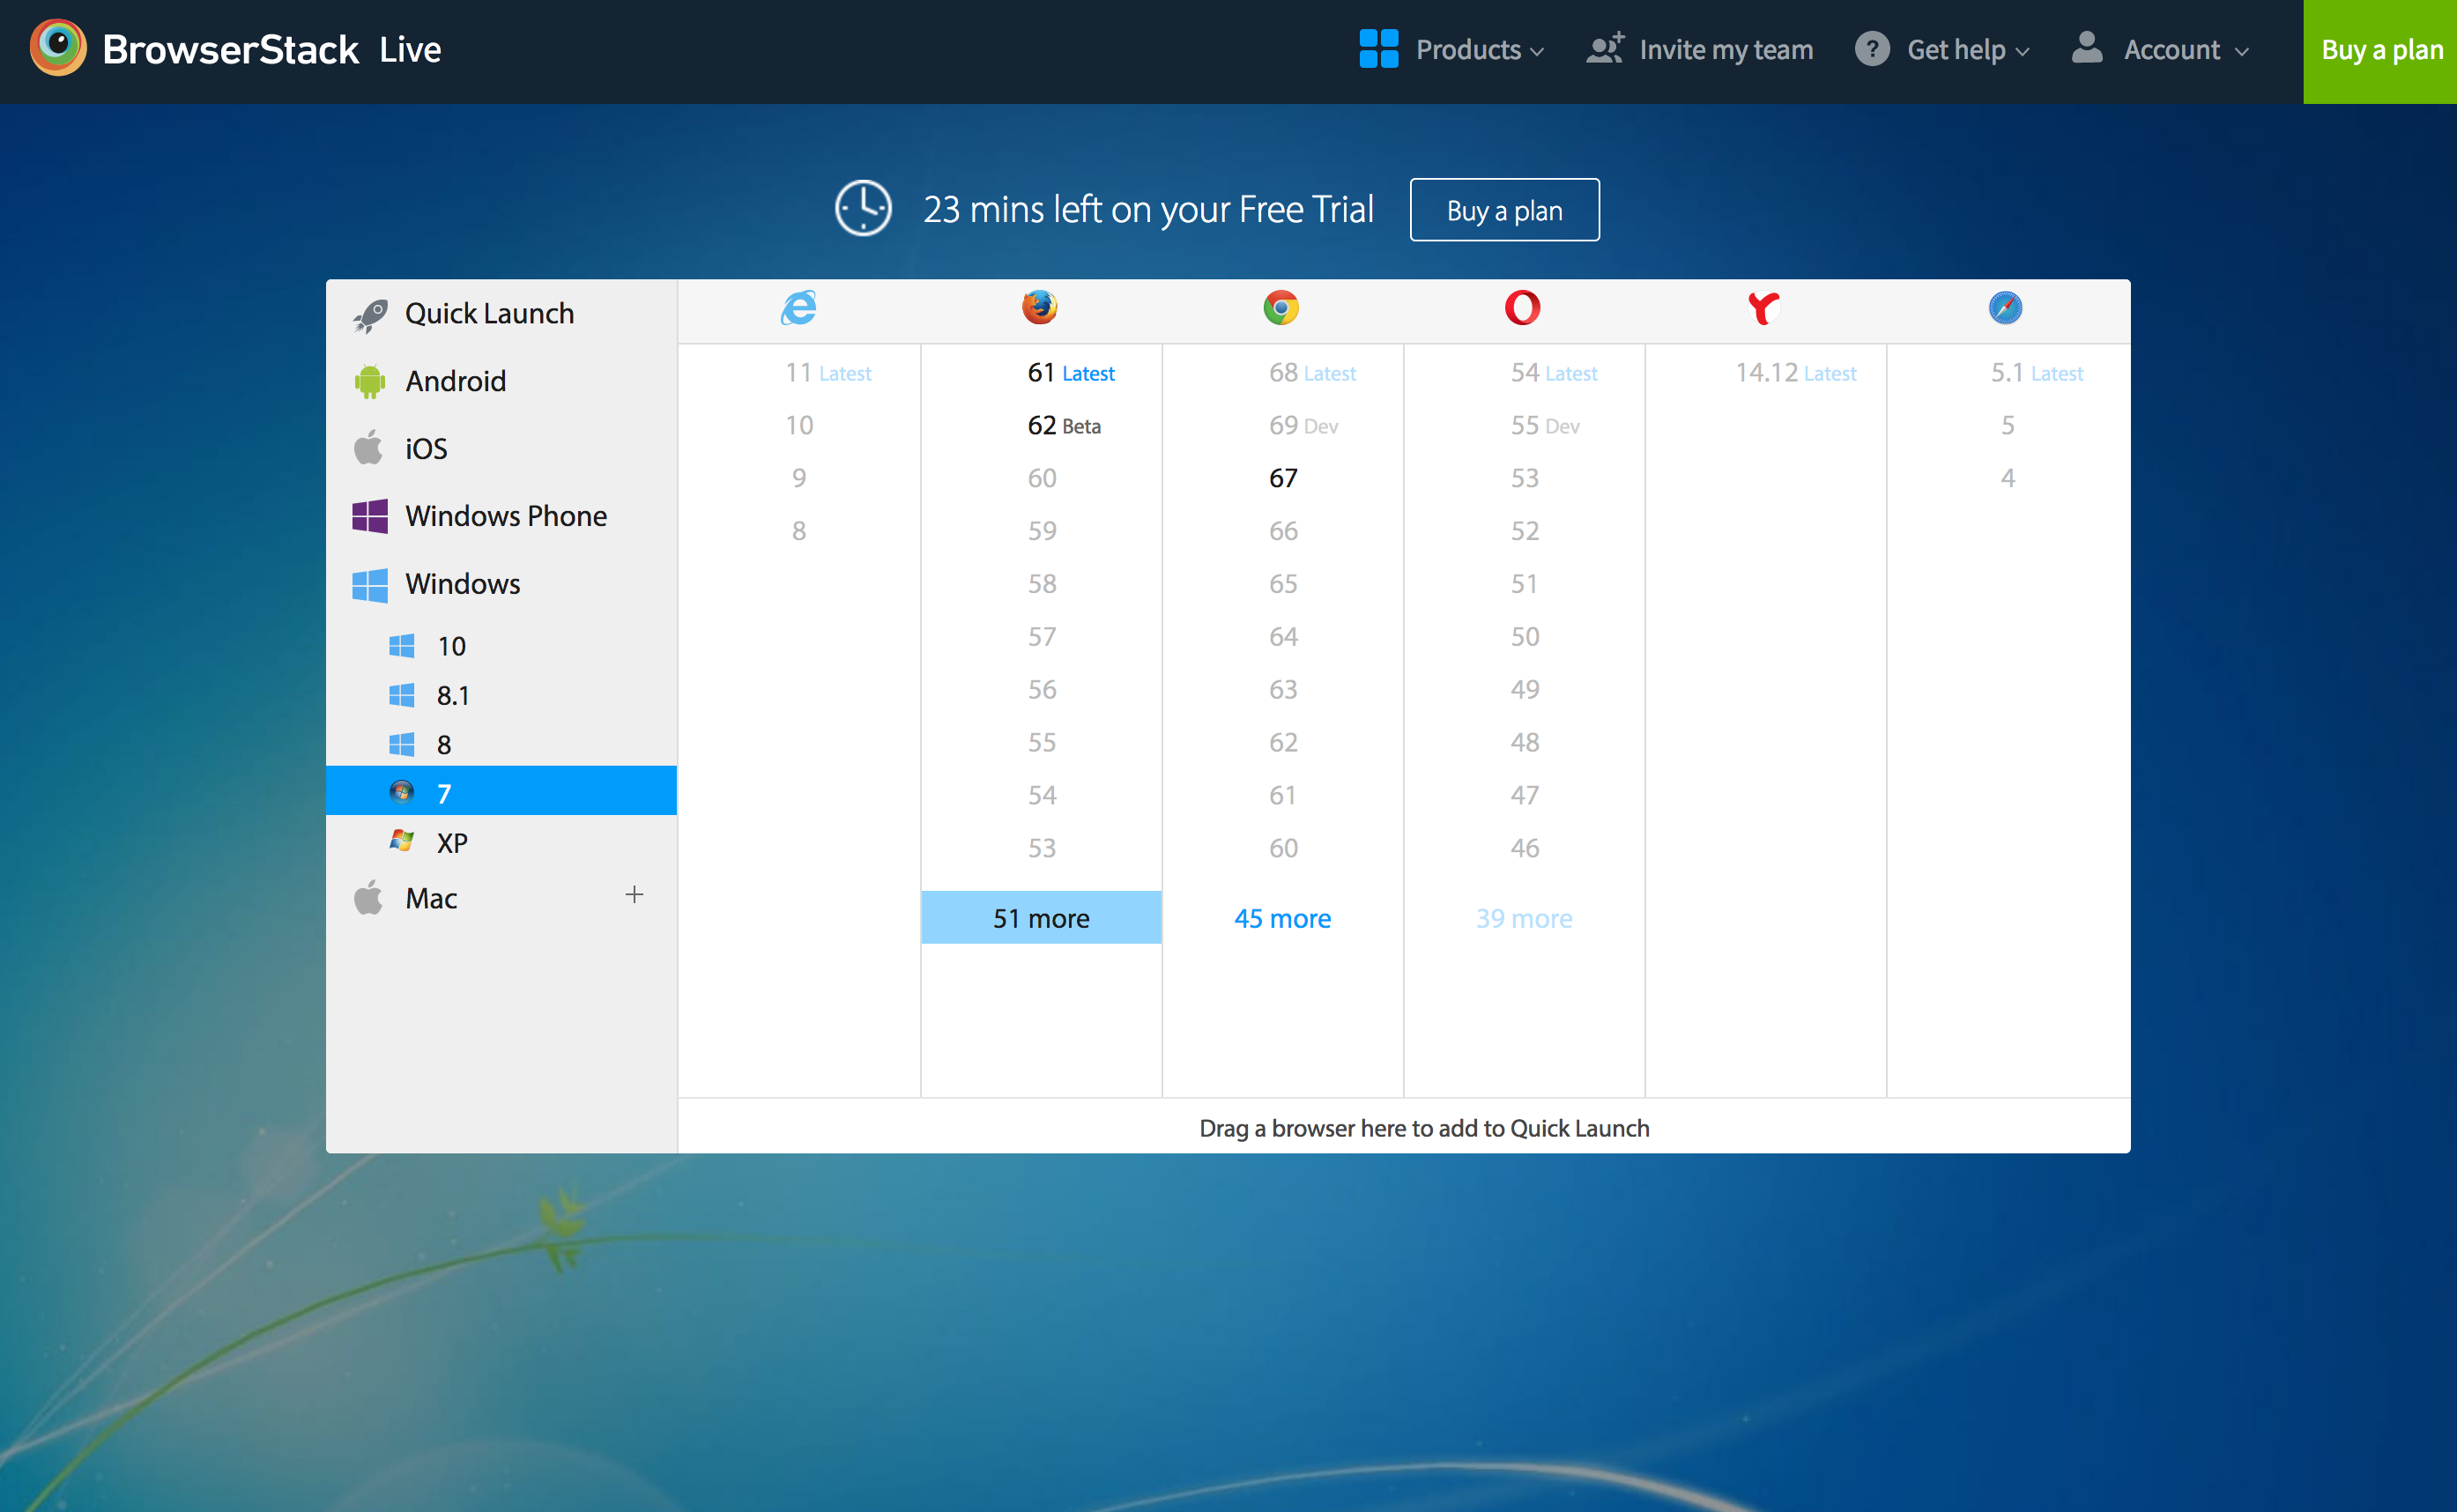Click the Windows Phone logo icon
This screenshot has width=2457, height=1512.
[x=370, y=516]
